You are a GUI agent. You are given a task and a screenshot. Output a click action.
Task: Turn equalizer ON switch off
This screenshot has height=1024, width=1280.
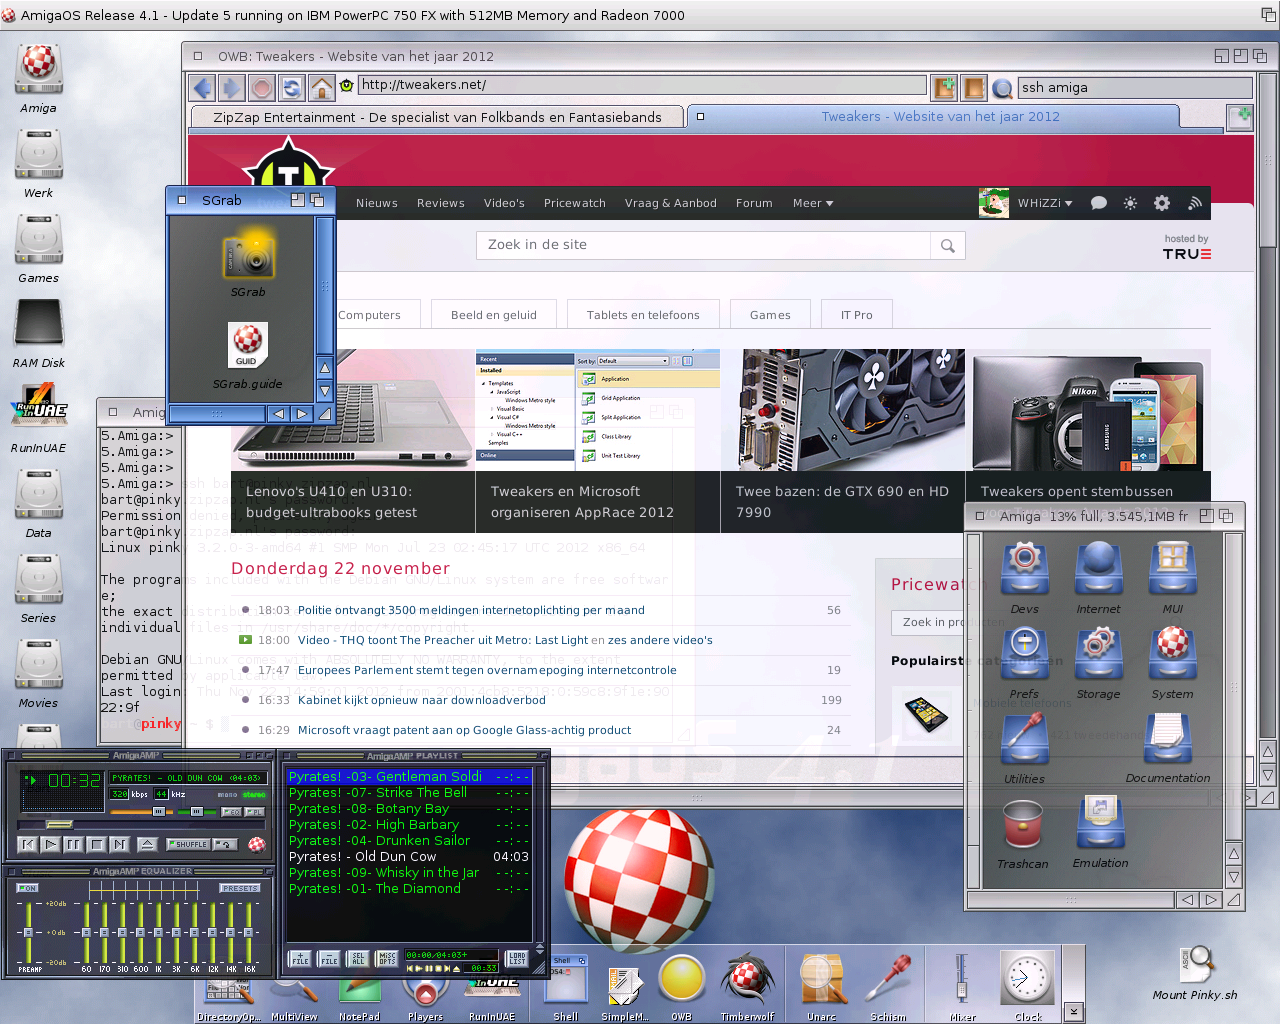[x=27, y=888]
